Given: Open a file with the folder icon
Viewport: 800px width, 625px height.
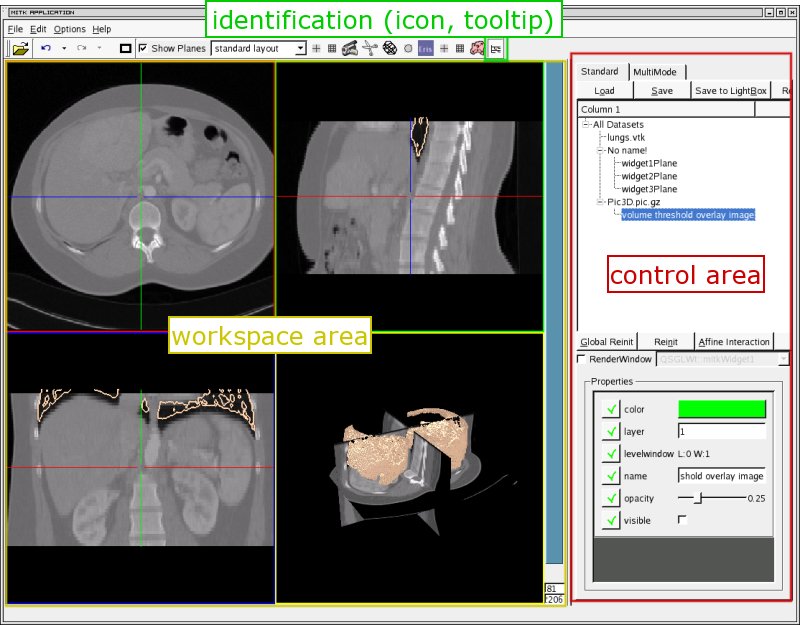Looking at the screenshot, I should [x=21, y=49].
